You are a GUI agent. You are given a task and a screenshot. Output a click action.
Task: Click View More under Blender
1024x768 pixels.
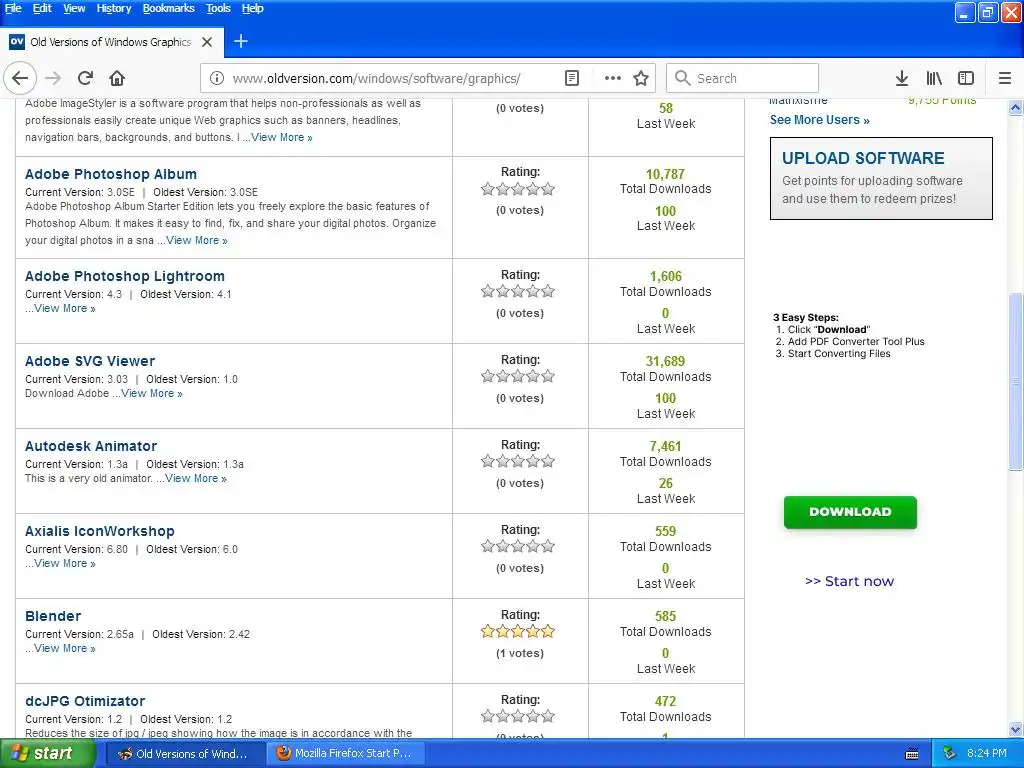[65, 648]
